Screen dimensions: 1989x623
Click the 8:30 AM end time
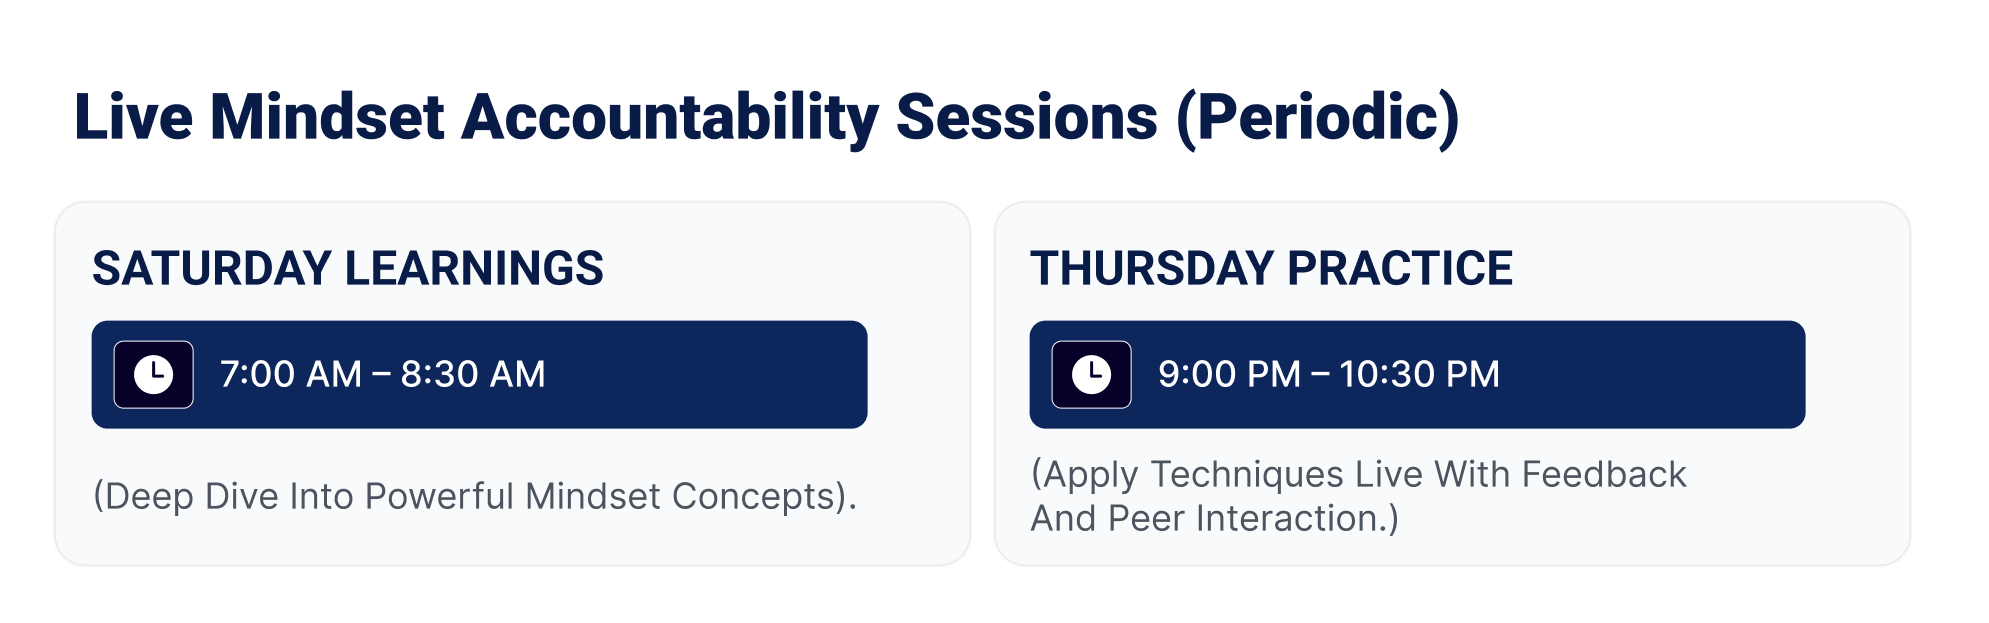[x=473, y=374]
